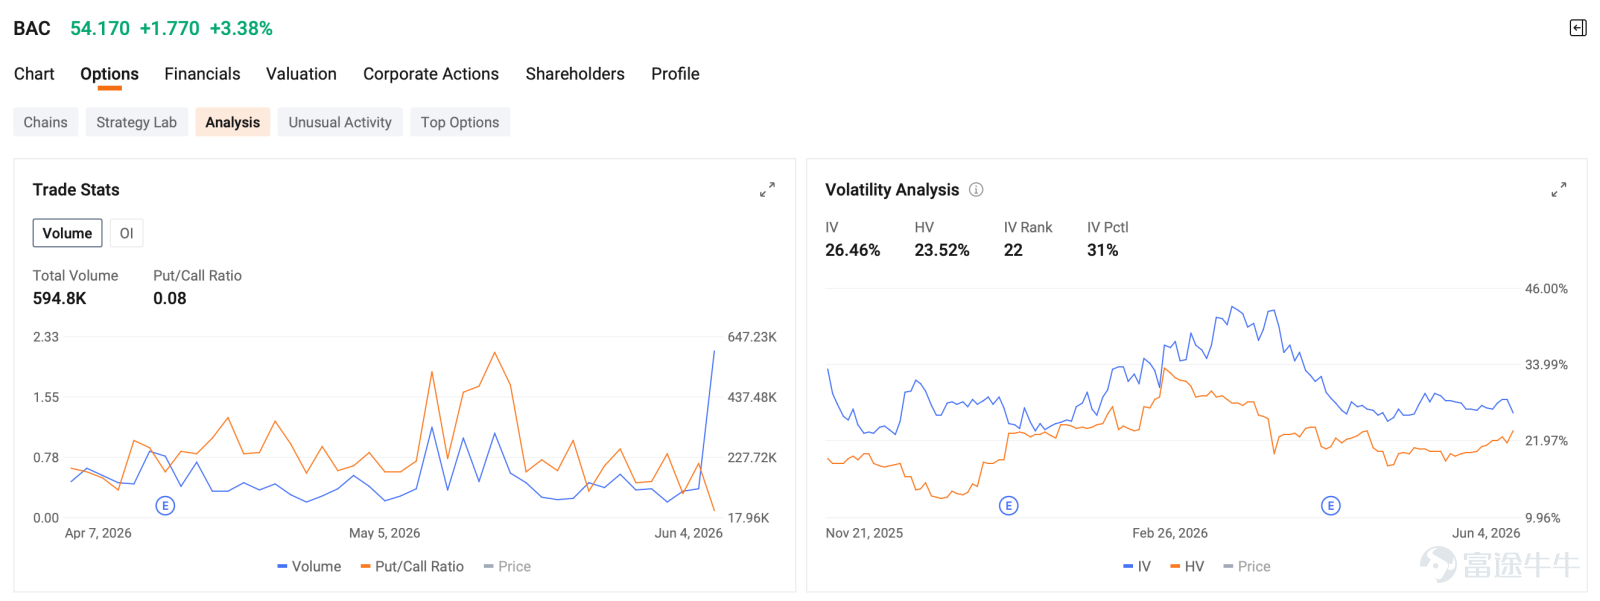
Task: View the Top Options section
Action: click(460, 122)
